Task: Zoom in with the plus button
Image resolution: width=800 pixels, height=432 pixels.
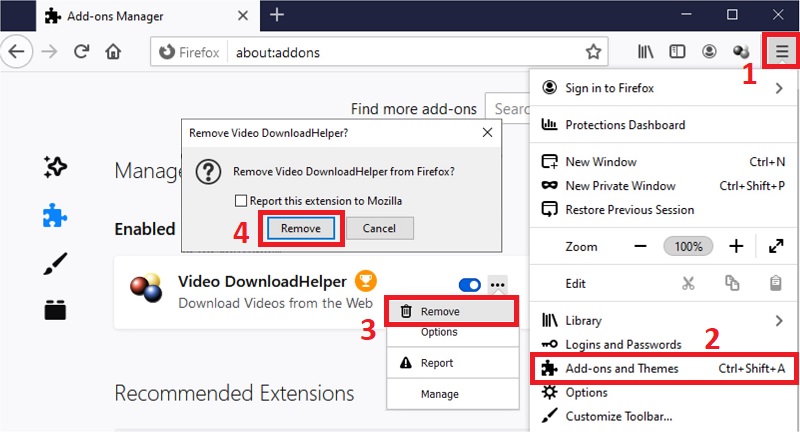Action: 736,246
